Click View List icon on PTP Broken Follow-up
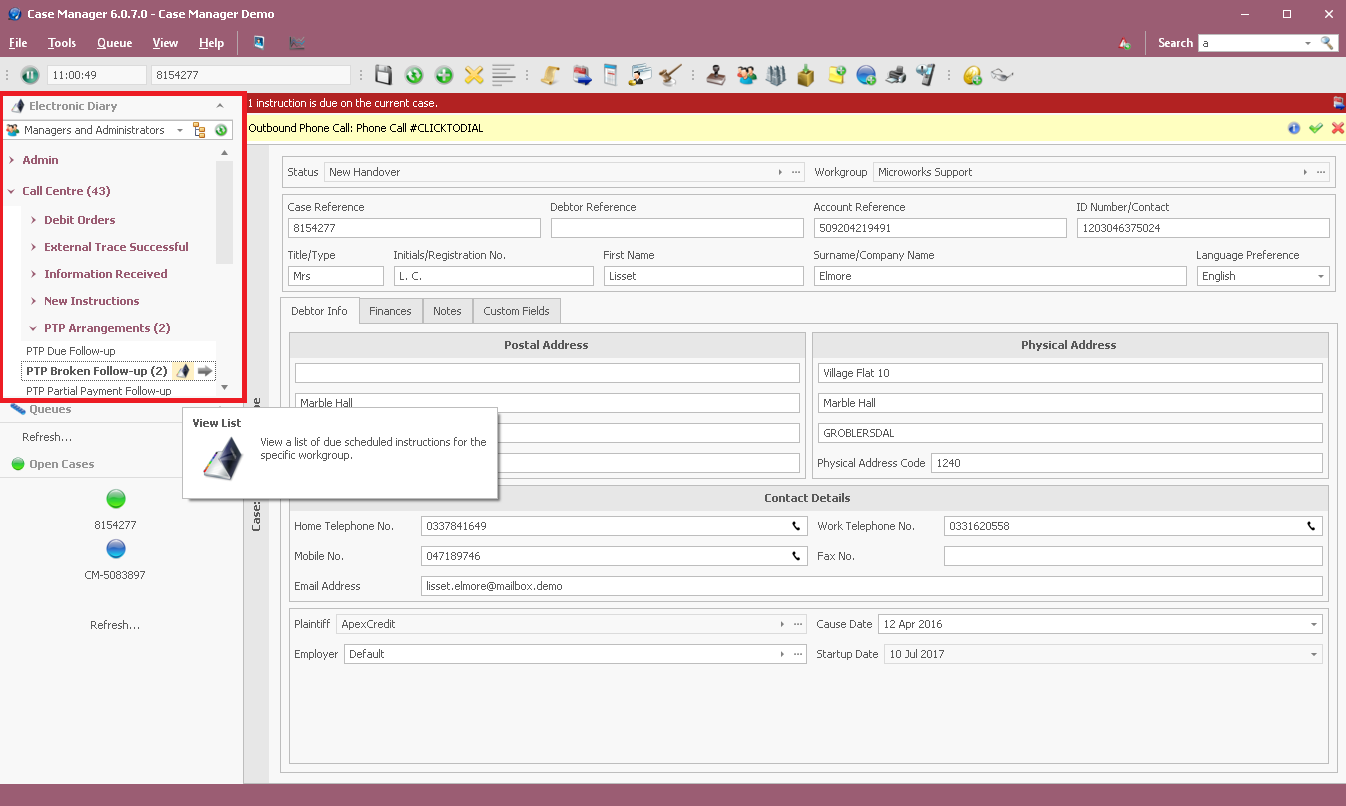1346x806 pixels. 183,371
